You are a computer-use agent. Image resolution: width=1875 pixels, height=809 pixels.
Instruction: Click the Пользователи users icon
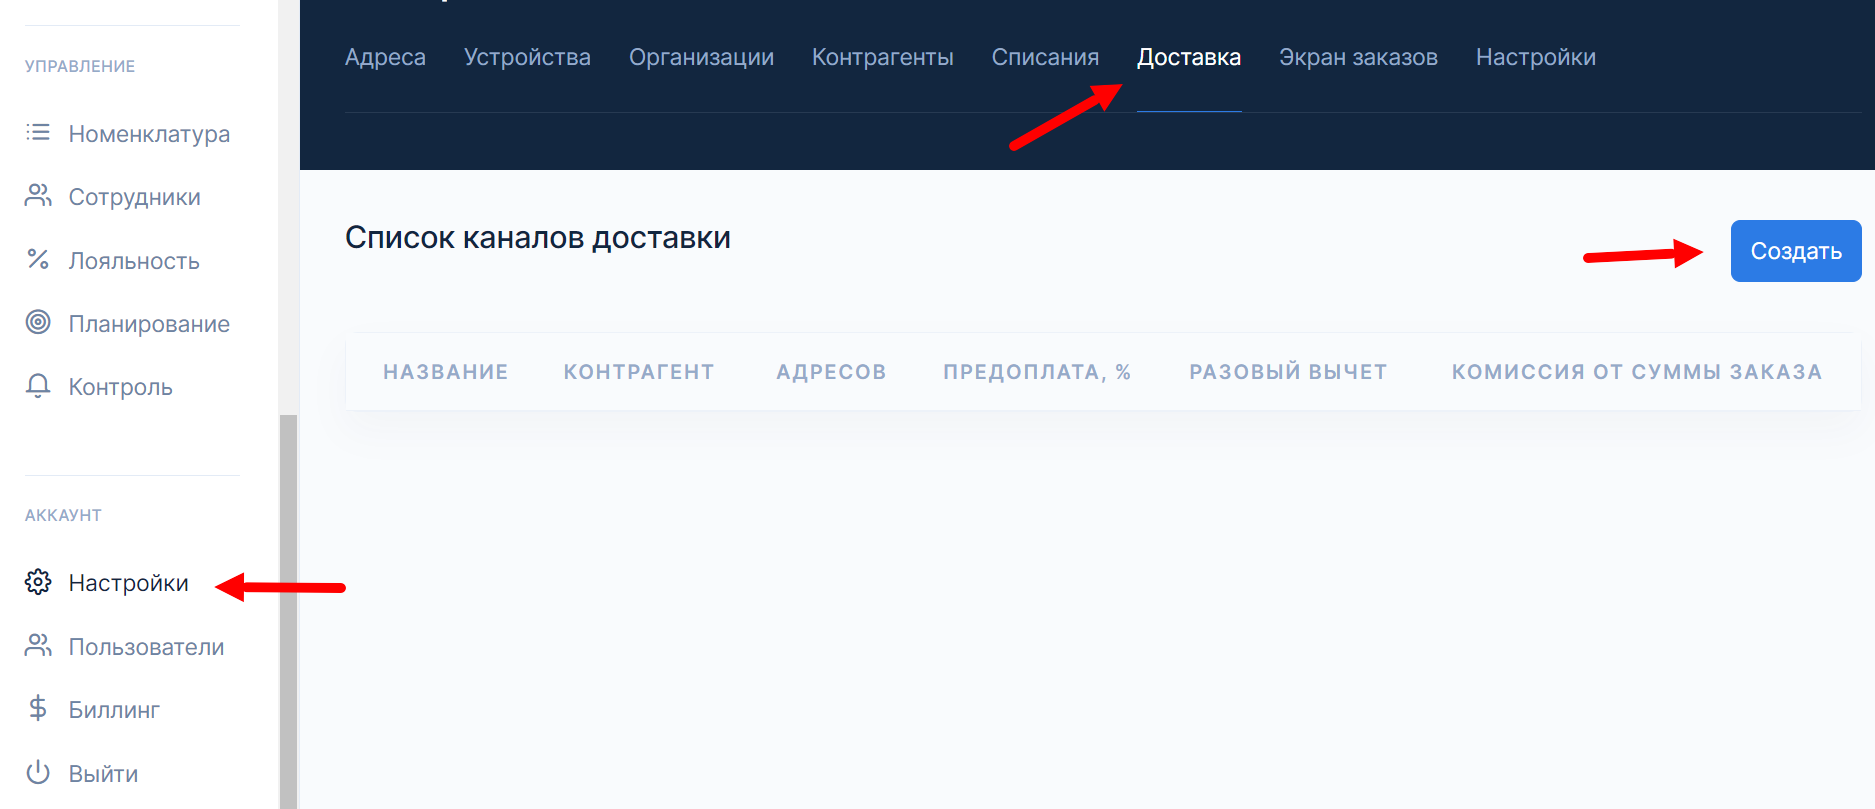point(38,646)
